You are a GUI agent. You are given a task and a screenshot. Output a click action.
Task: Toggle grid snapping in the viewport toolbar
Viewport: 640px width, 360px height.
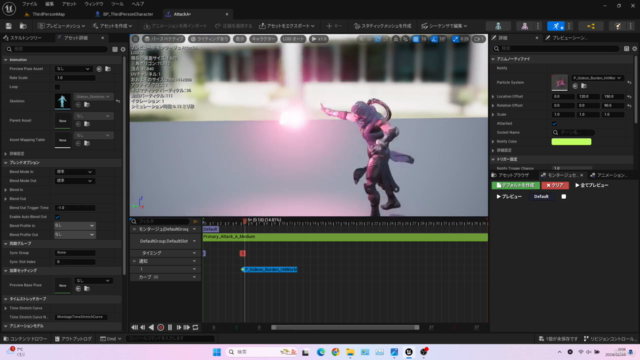416,39
